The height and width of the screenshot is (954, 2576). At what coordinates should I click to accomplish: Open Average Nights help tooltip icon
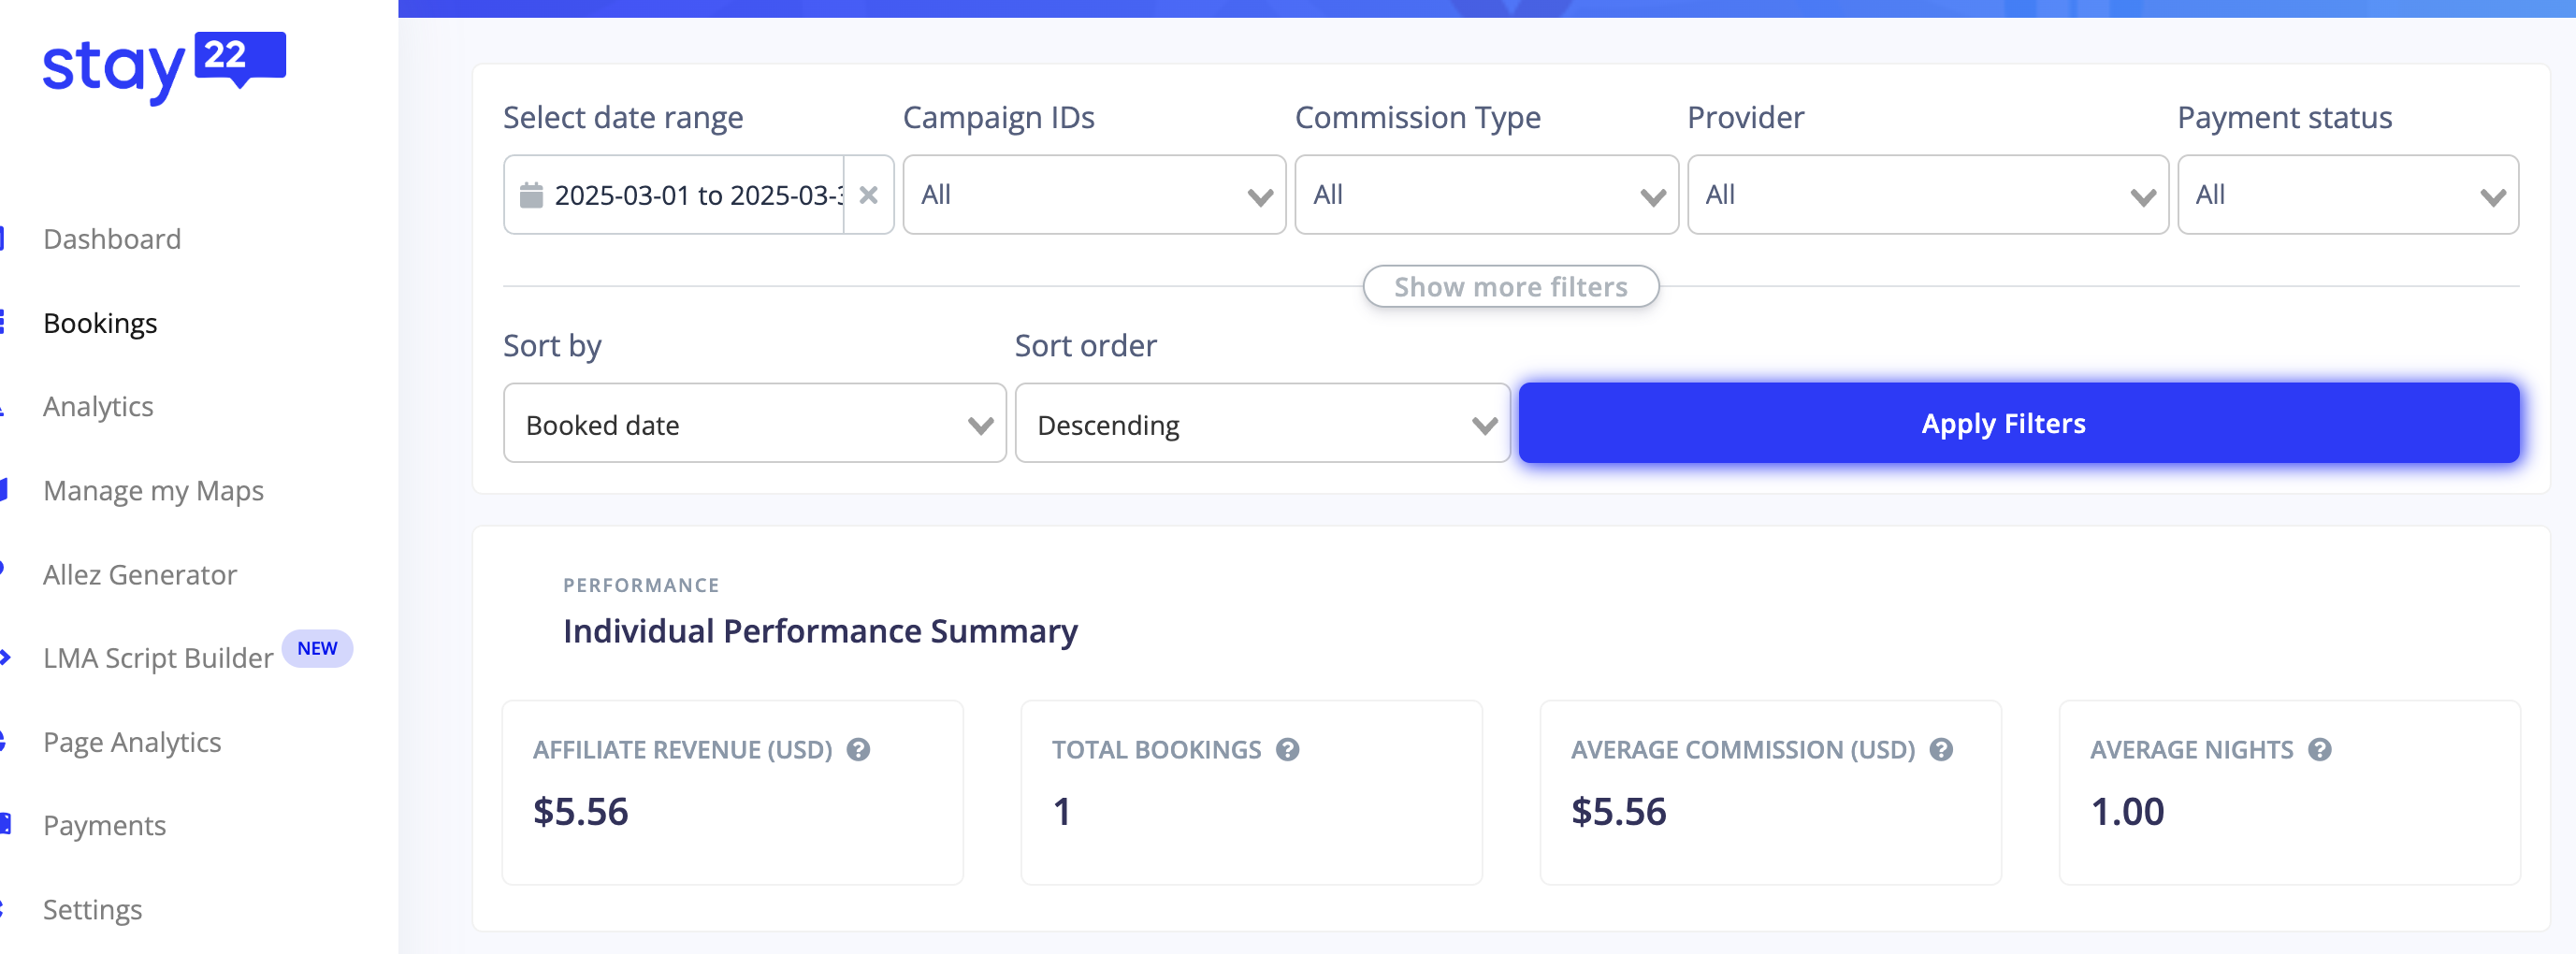pyautogui.click(x=2319, y=749)
